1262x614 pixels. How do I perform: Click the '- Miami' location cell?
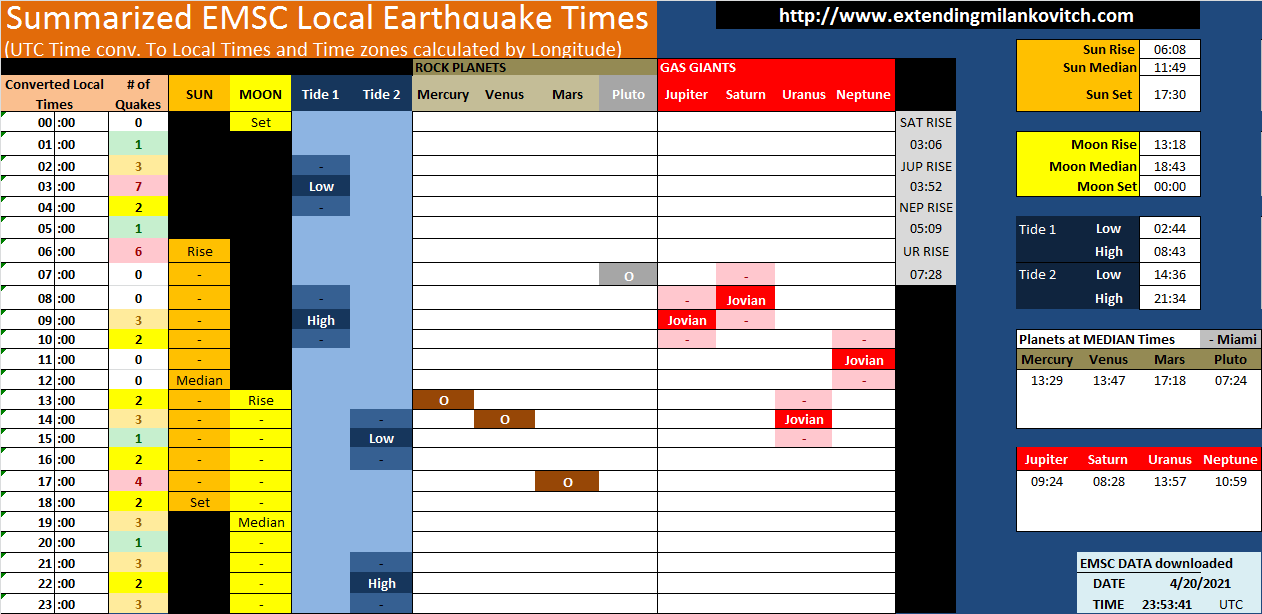tap(1230, 339)
